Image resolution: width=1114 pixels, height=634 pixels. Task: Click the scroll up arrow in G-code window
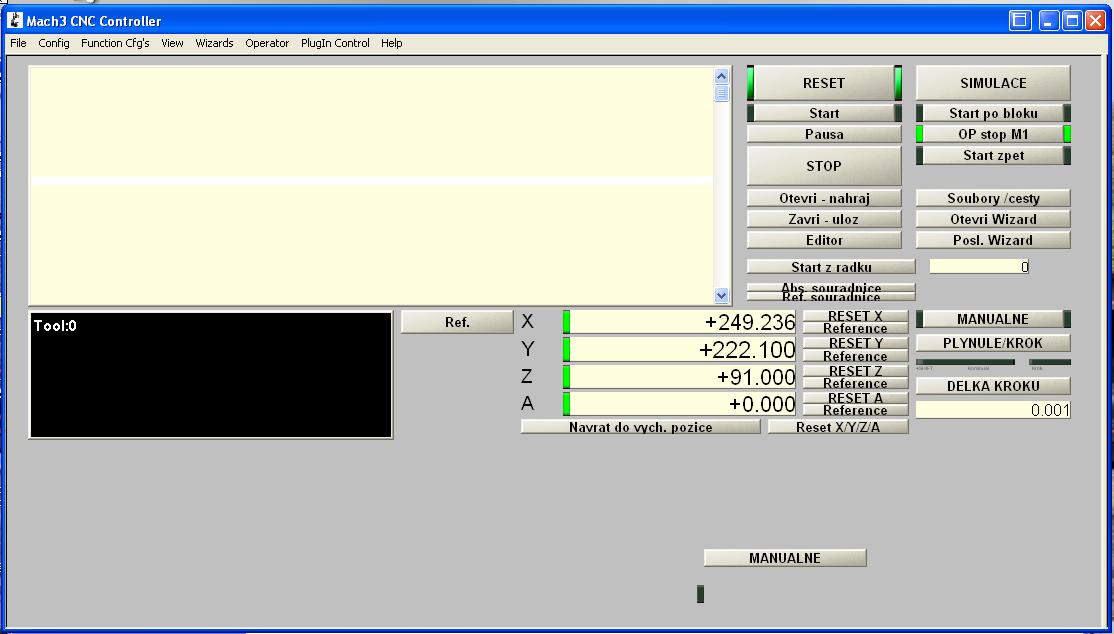(722, 76)
